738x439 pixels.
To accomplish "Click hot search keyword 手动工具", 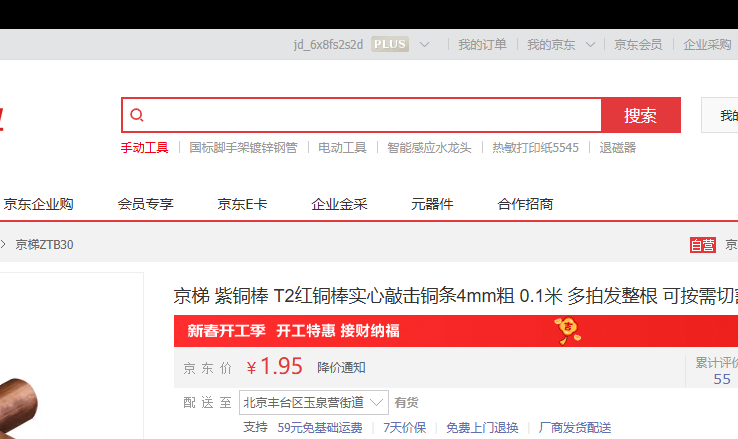I will point(144,148).
